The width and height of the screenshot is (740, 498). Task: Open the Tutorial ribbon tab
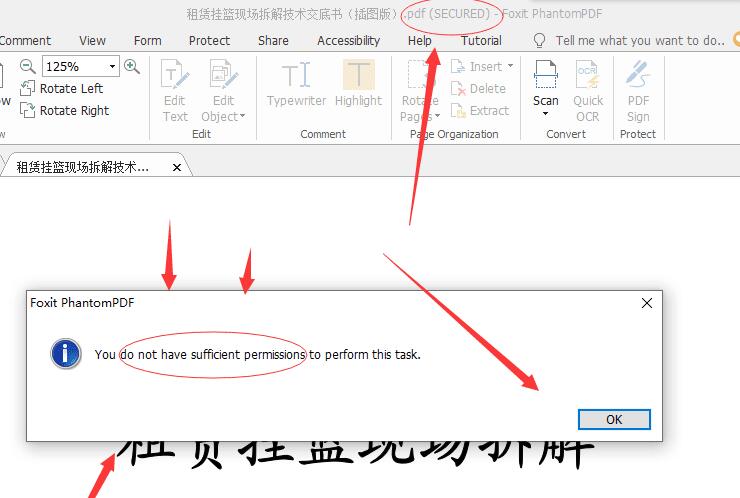click(x=481, y=41)
